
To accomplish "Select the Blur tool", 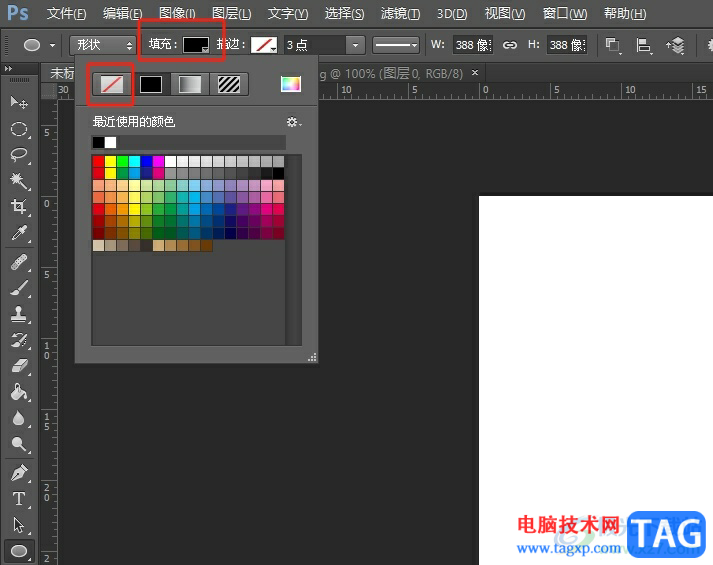I will coord(19,418).
